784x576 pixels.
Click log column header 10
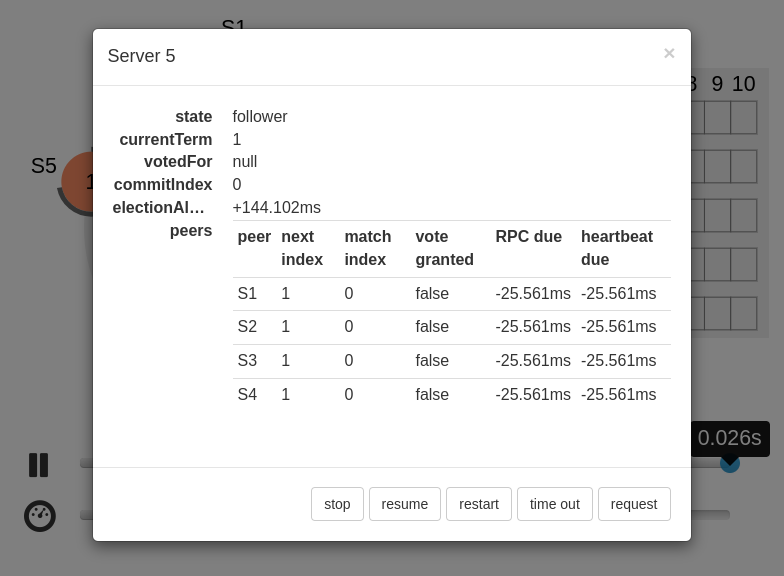[x=743, y=84]
